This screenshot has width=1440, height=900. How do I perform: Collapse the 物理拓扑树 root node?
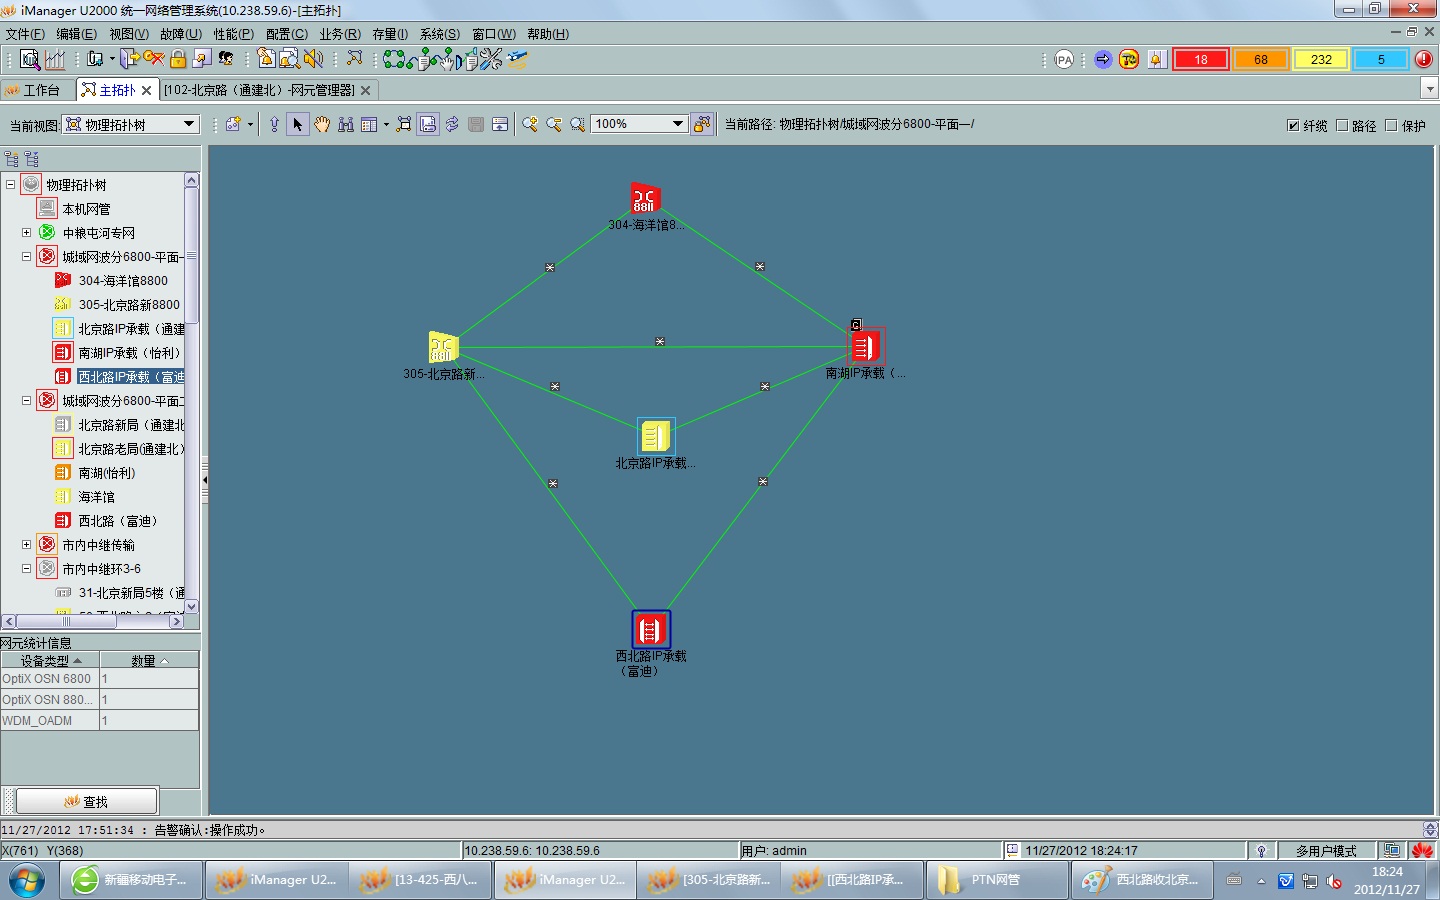pyautogui.click(x=10, y=185)
